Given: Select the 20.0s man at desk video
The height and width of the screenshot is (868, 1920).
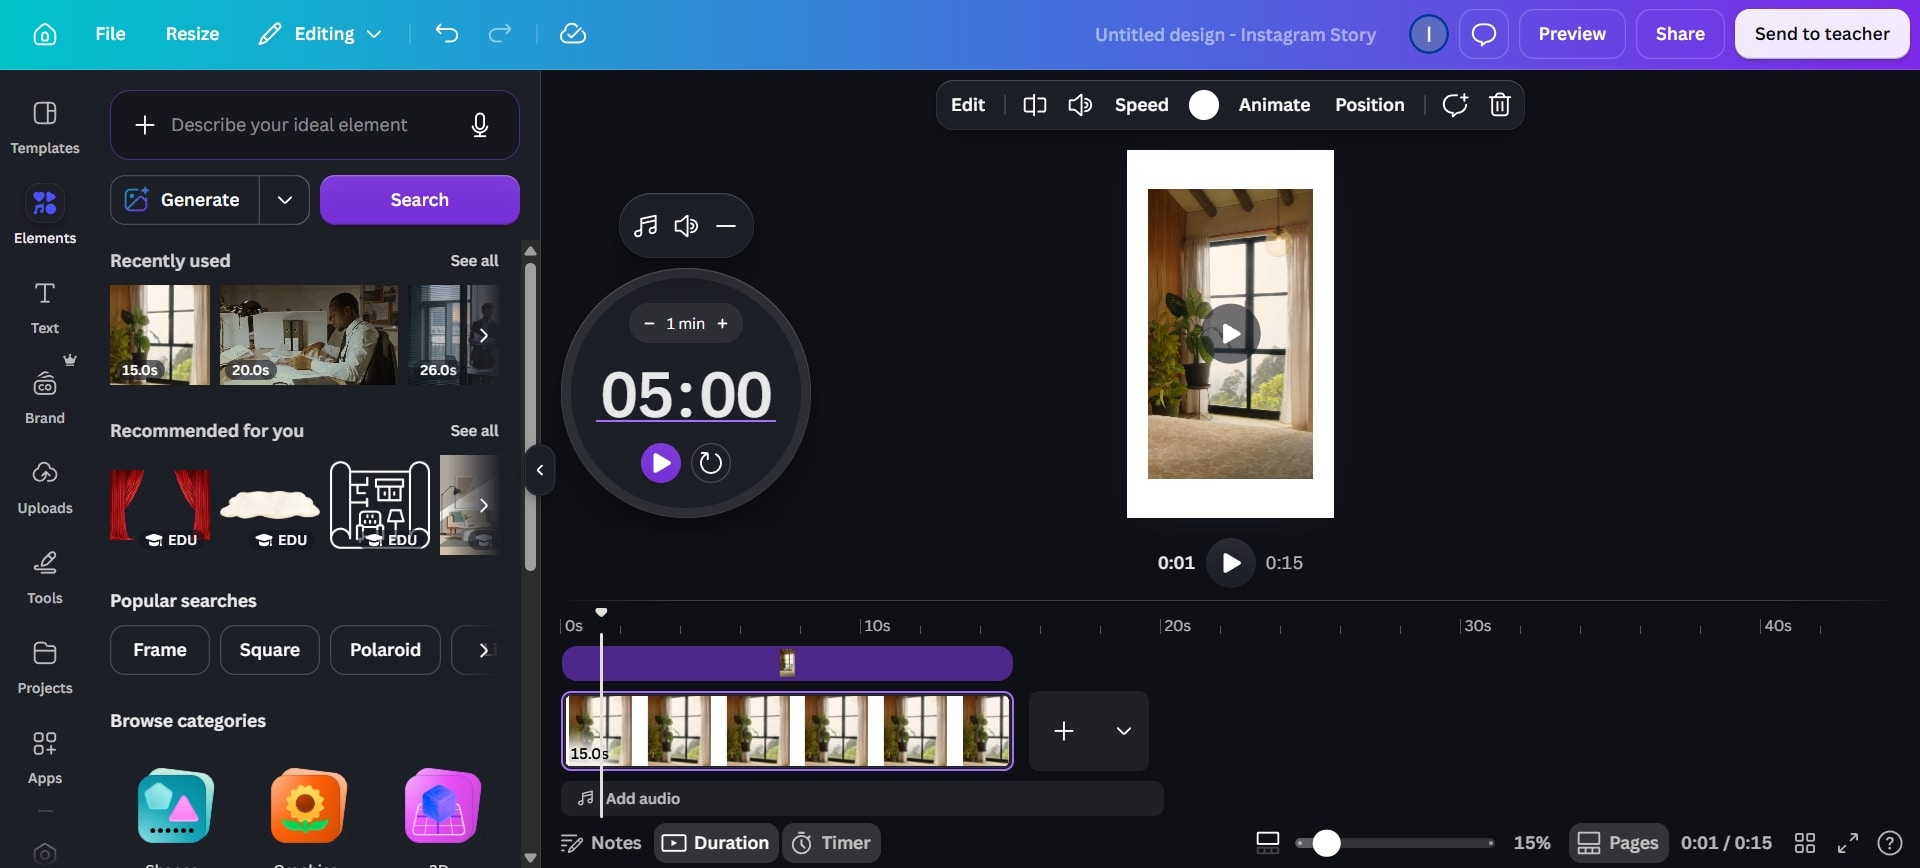Looking at the screenshot, I should click(308, 335).
